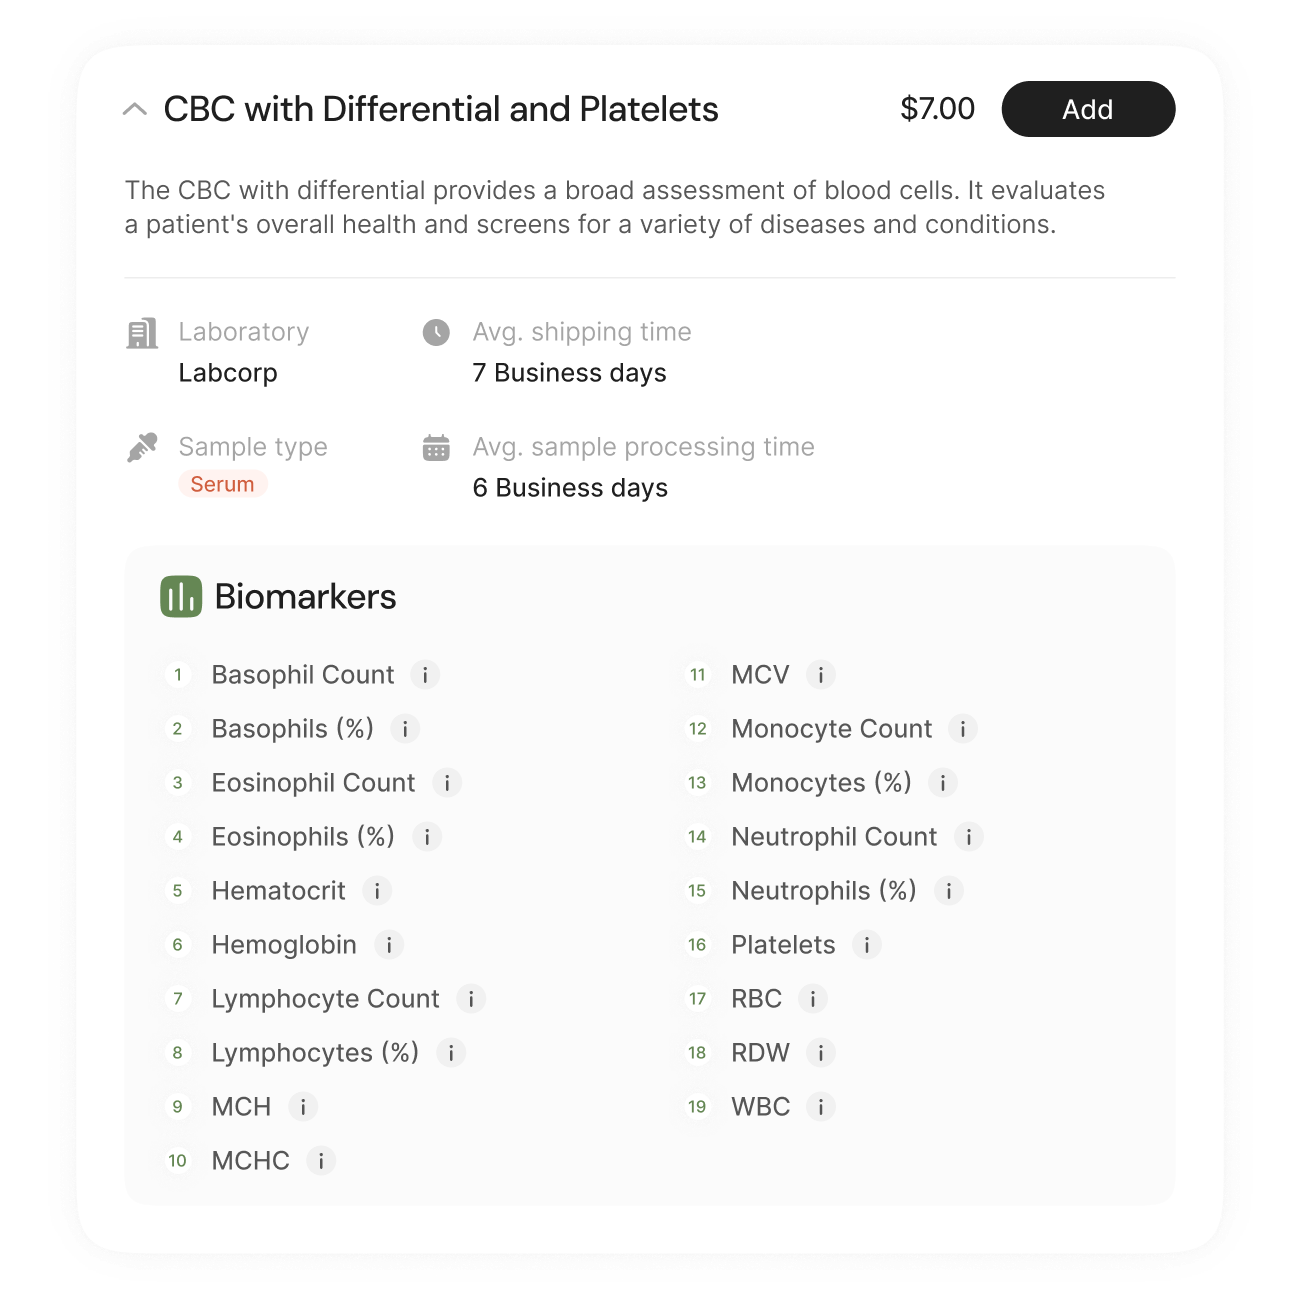
Task: Click the green Biomarkers chart icon
Action: pos(181,597)
